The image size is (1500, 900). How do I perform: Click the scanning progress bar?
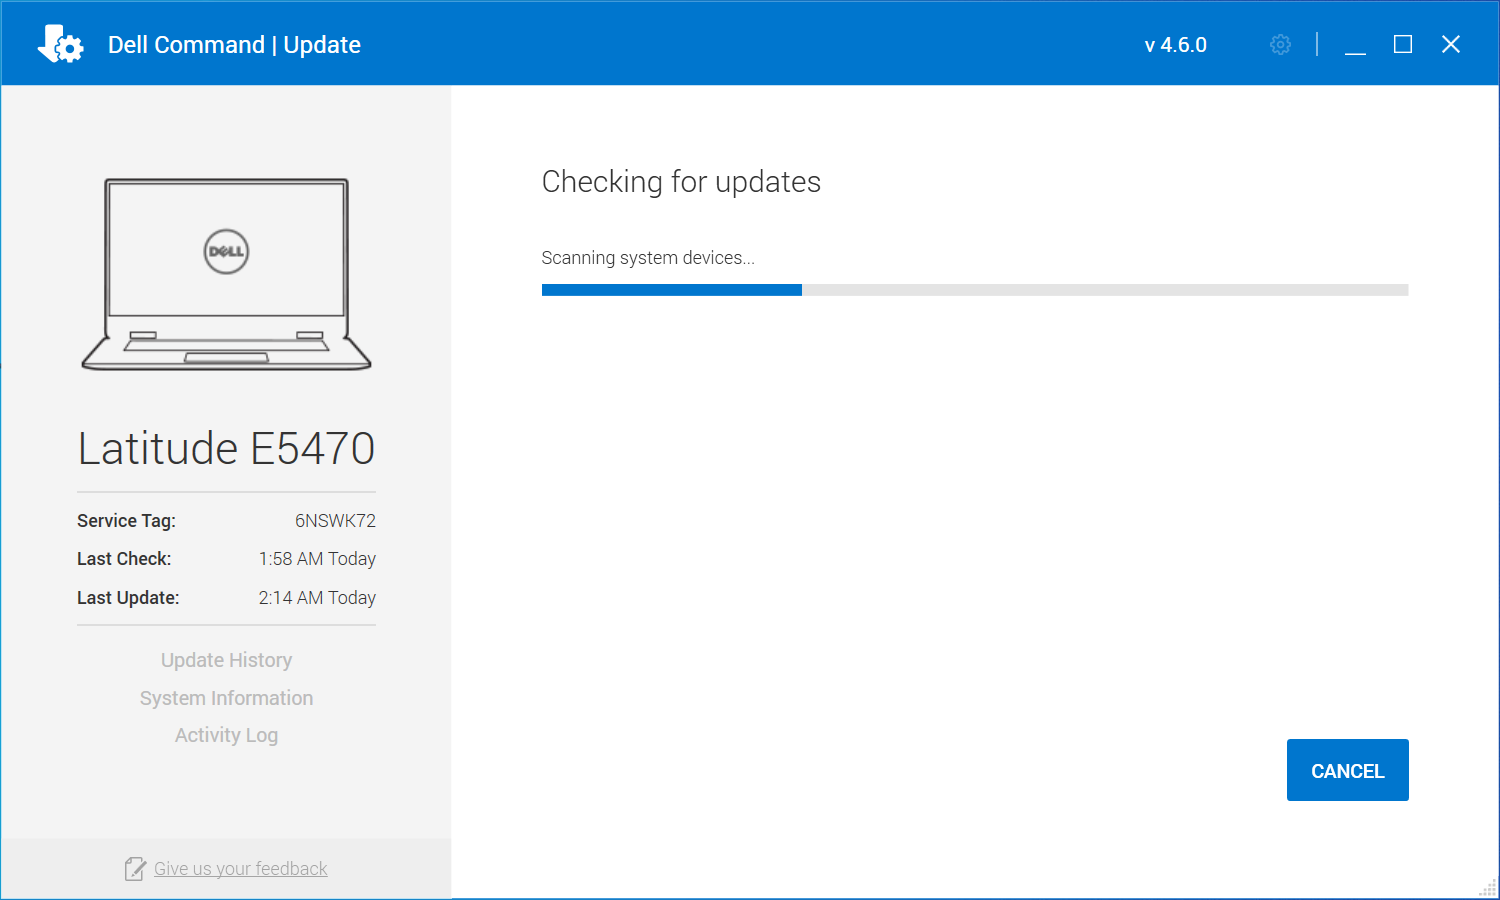click(975, 290)
